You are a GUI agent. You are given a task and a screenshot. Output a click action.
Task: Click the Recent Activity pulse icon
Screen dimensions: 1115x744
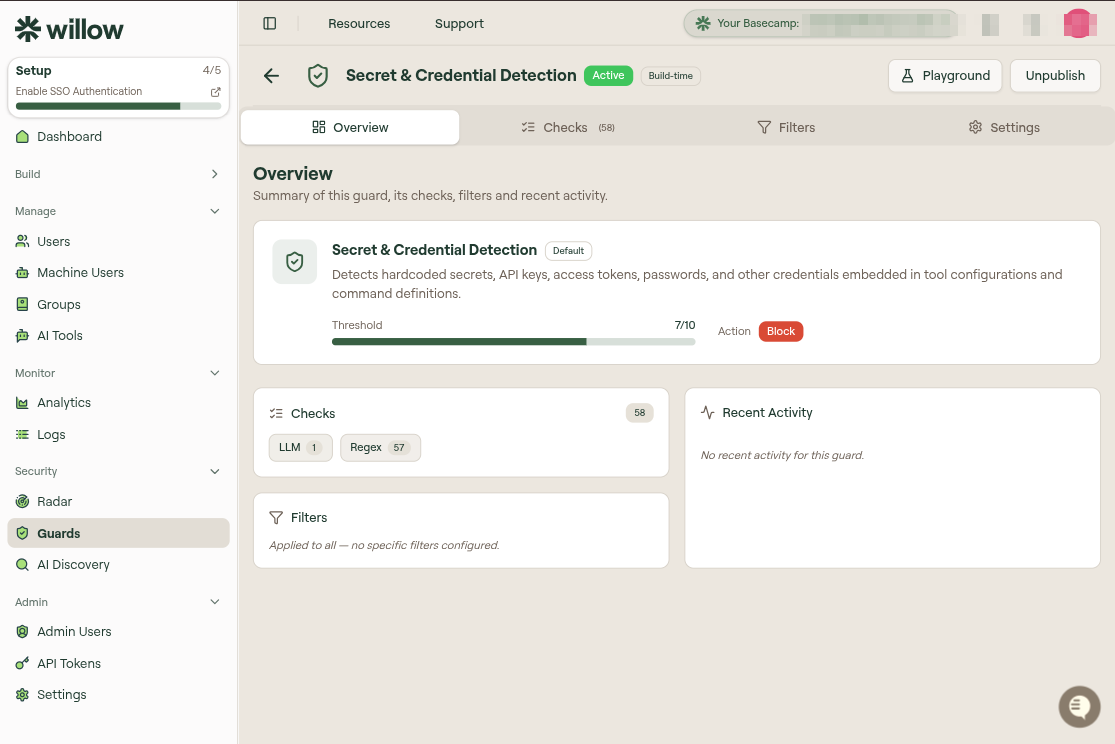coord(708,413)
